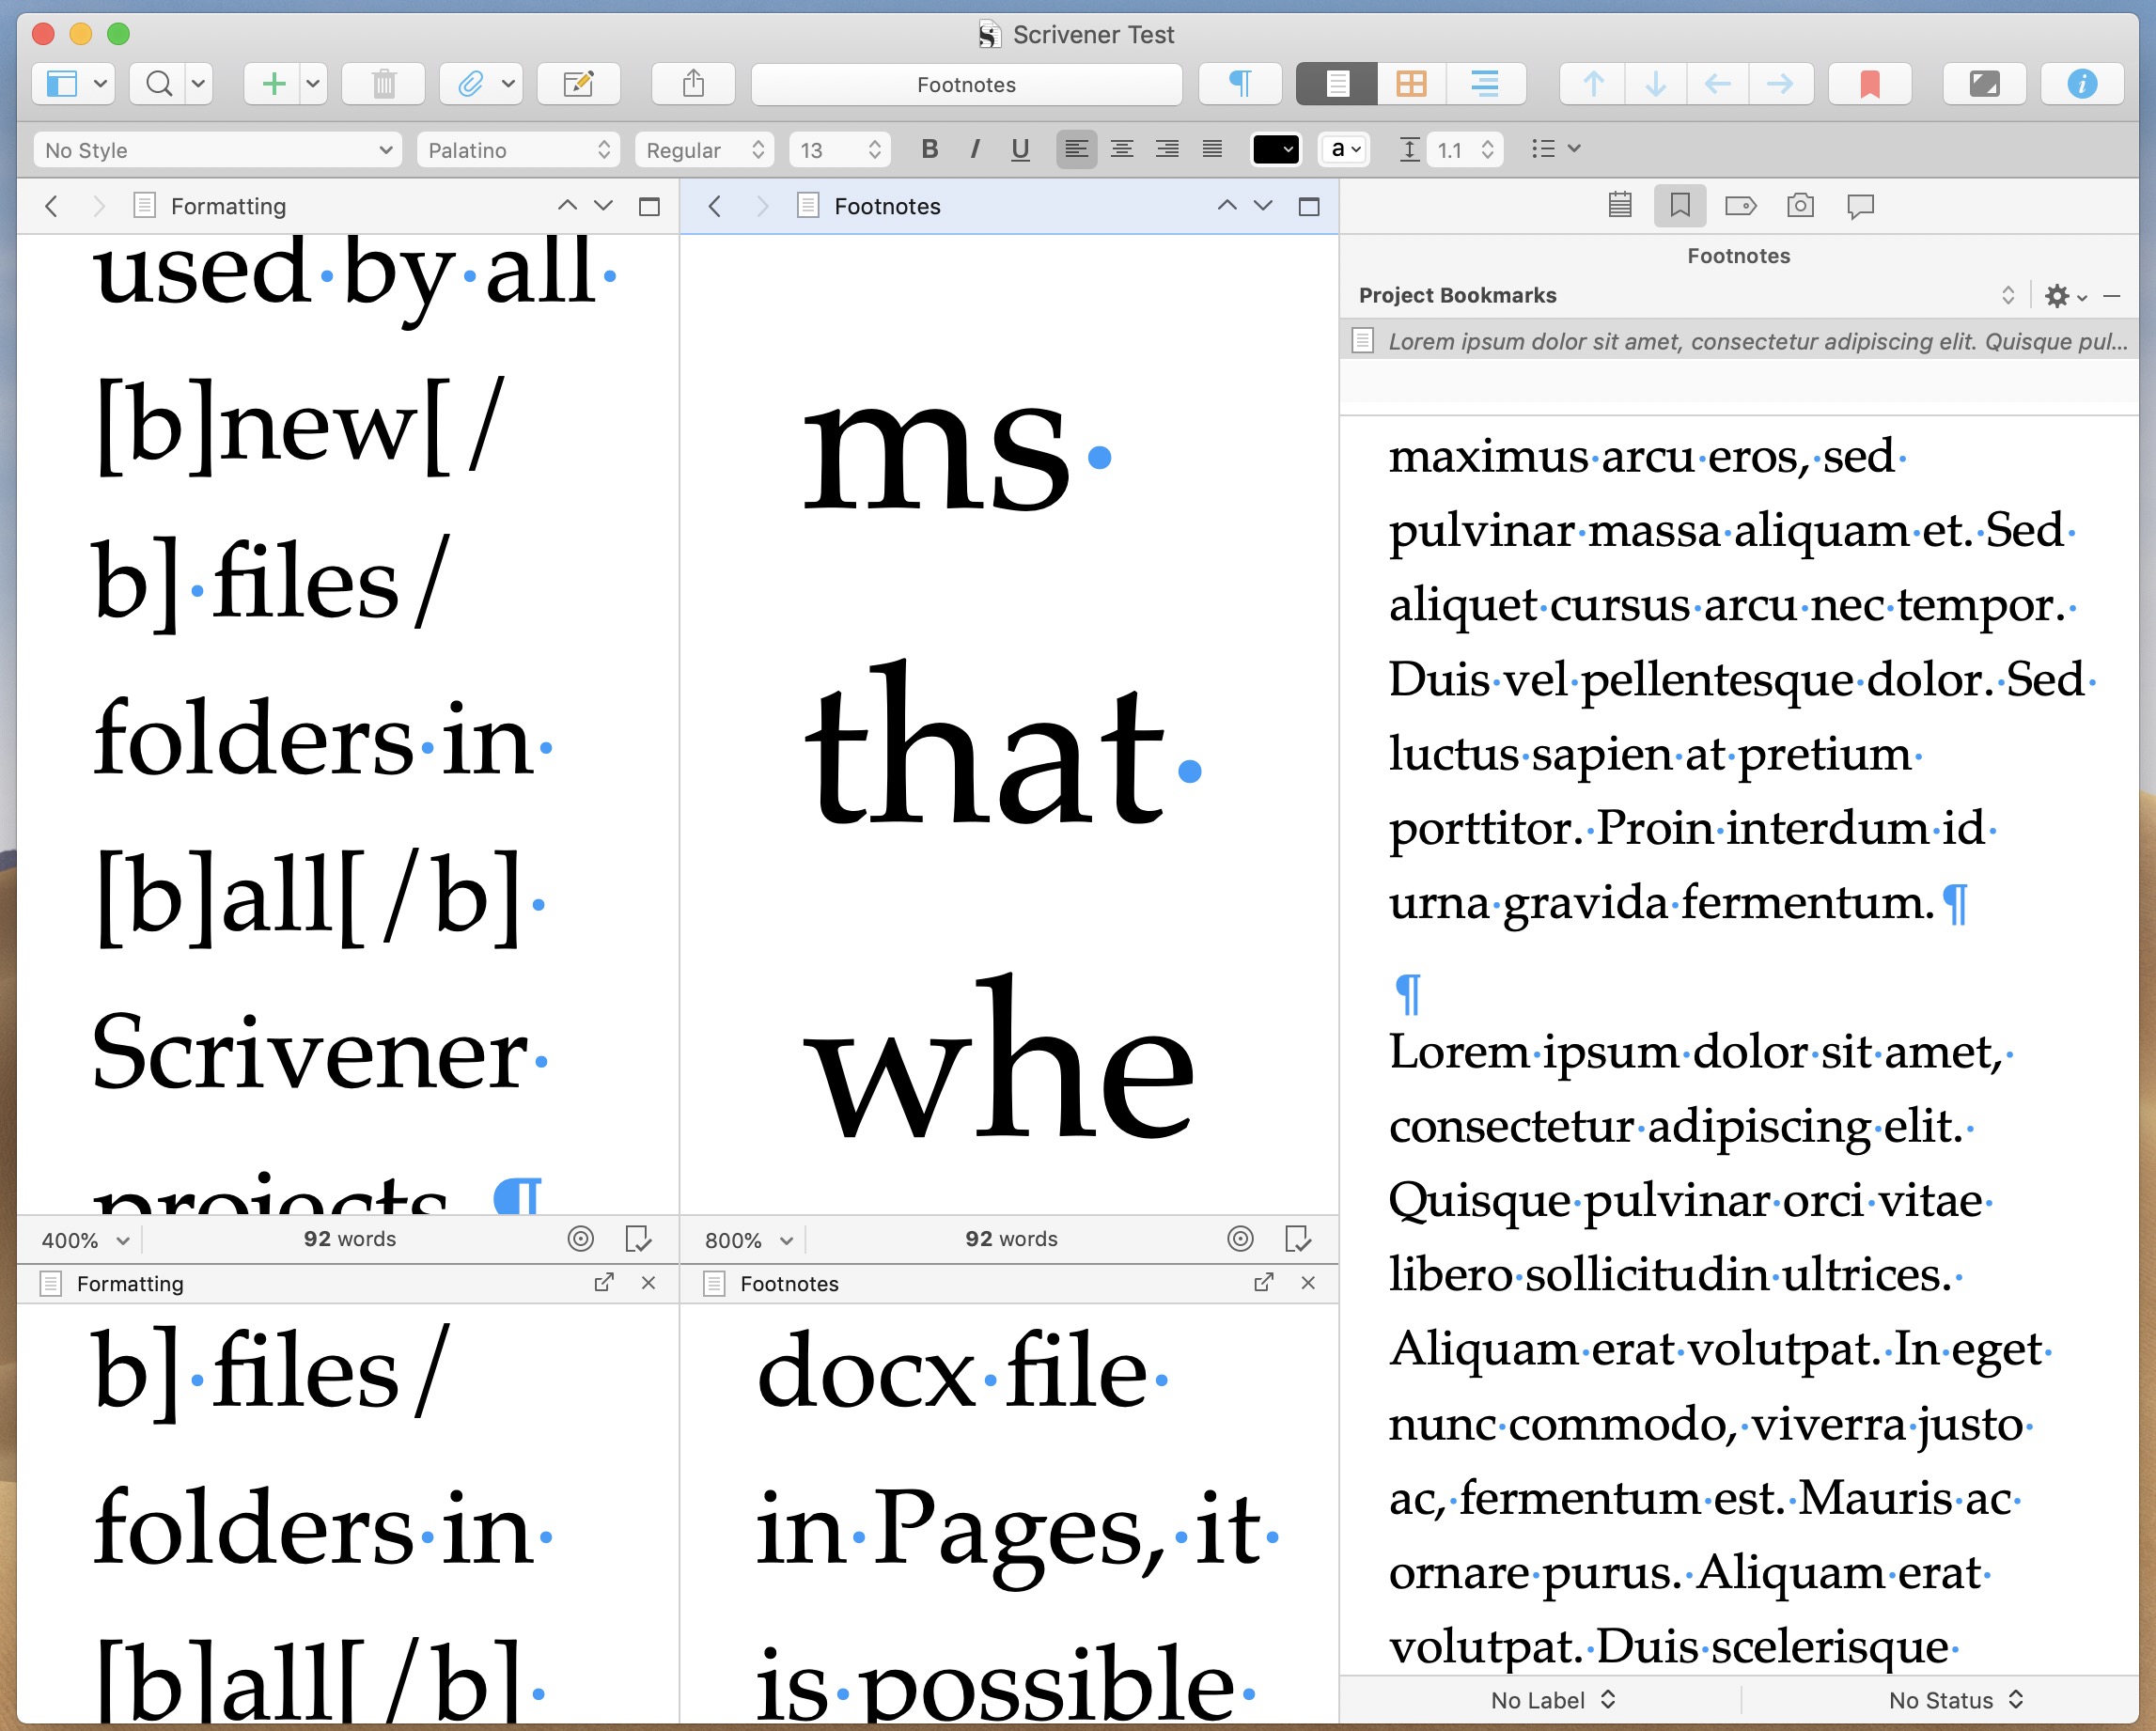Click the No Label selector
This screenshot has width=2156, height=1731.
coord(1552,1700)
